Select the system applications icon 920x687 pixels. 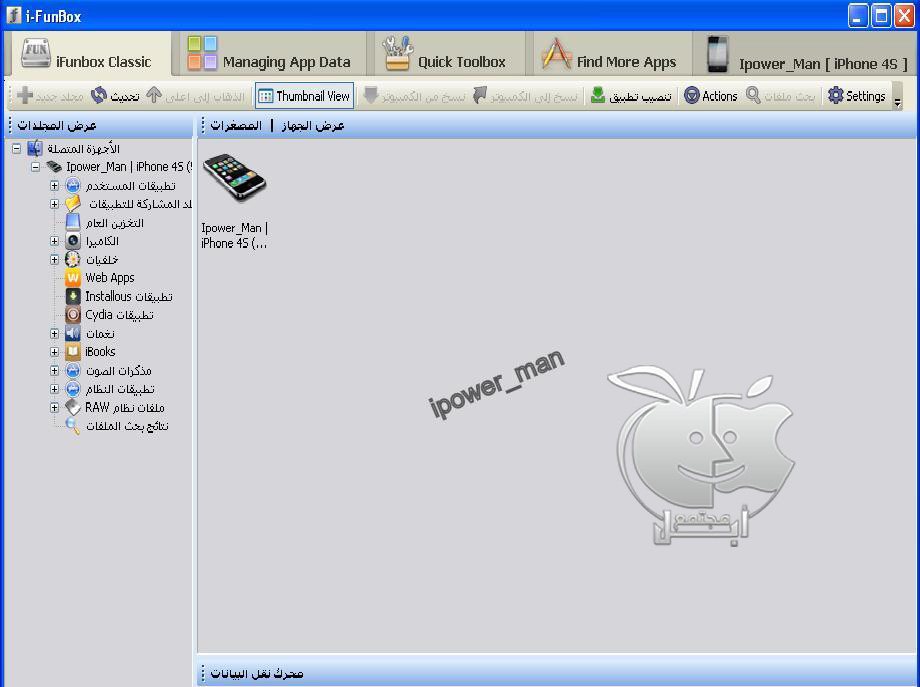(73, 389)
